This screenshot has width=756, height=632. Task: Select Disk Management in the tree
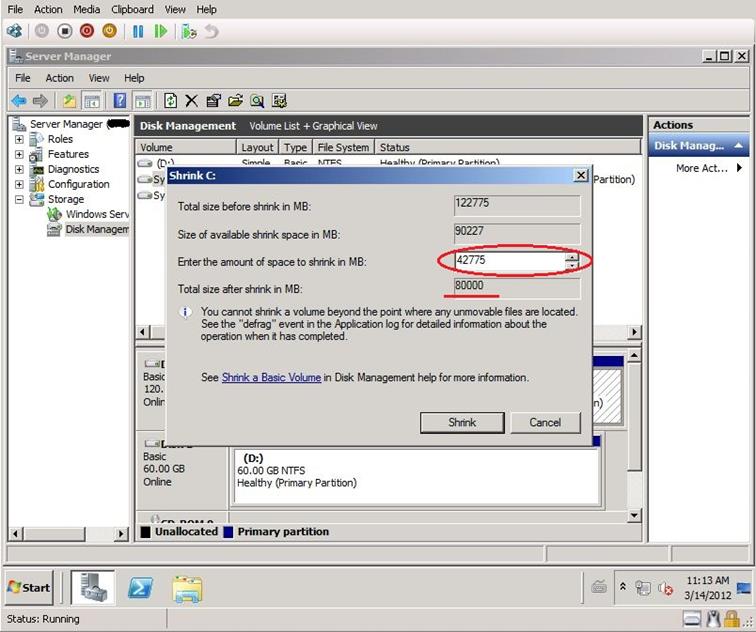pos(97,229)
